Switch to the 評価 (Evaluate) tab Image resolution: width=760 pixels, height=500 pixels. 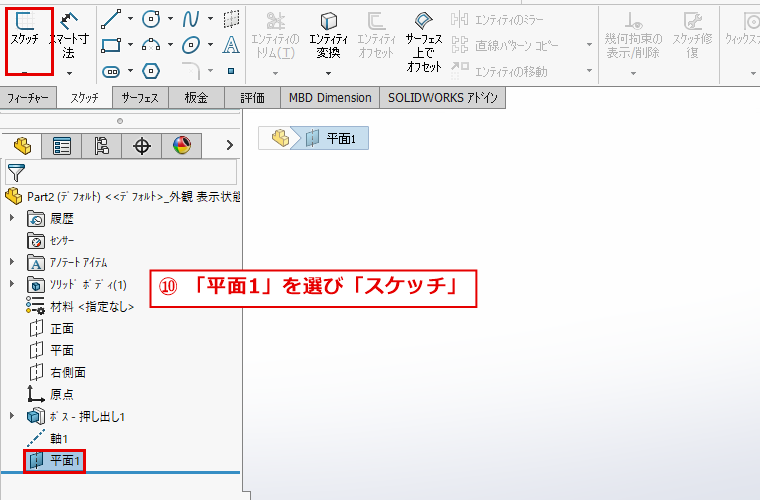click(x=253, y=98)
